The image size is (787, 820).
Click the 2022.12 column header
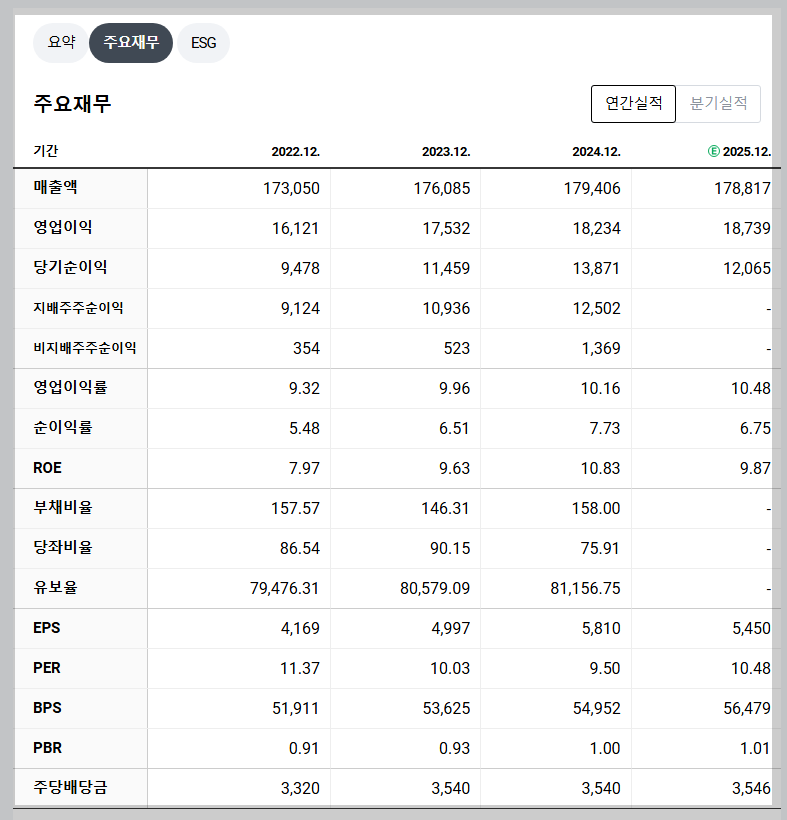point(295,151)
